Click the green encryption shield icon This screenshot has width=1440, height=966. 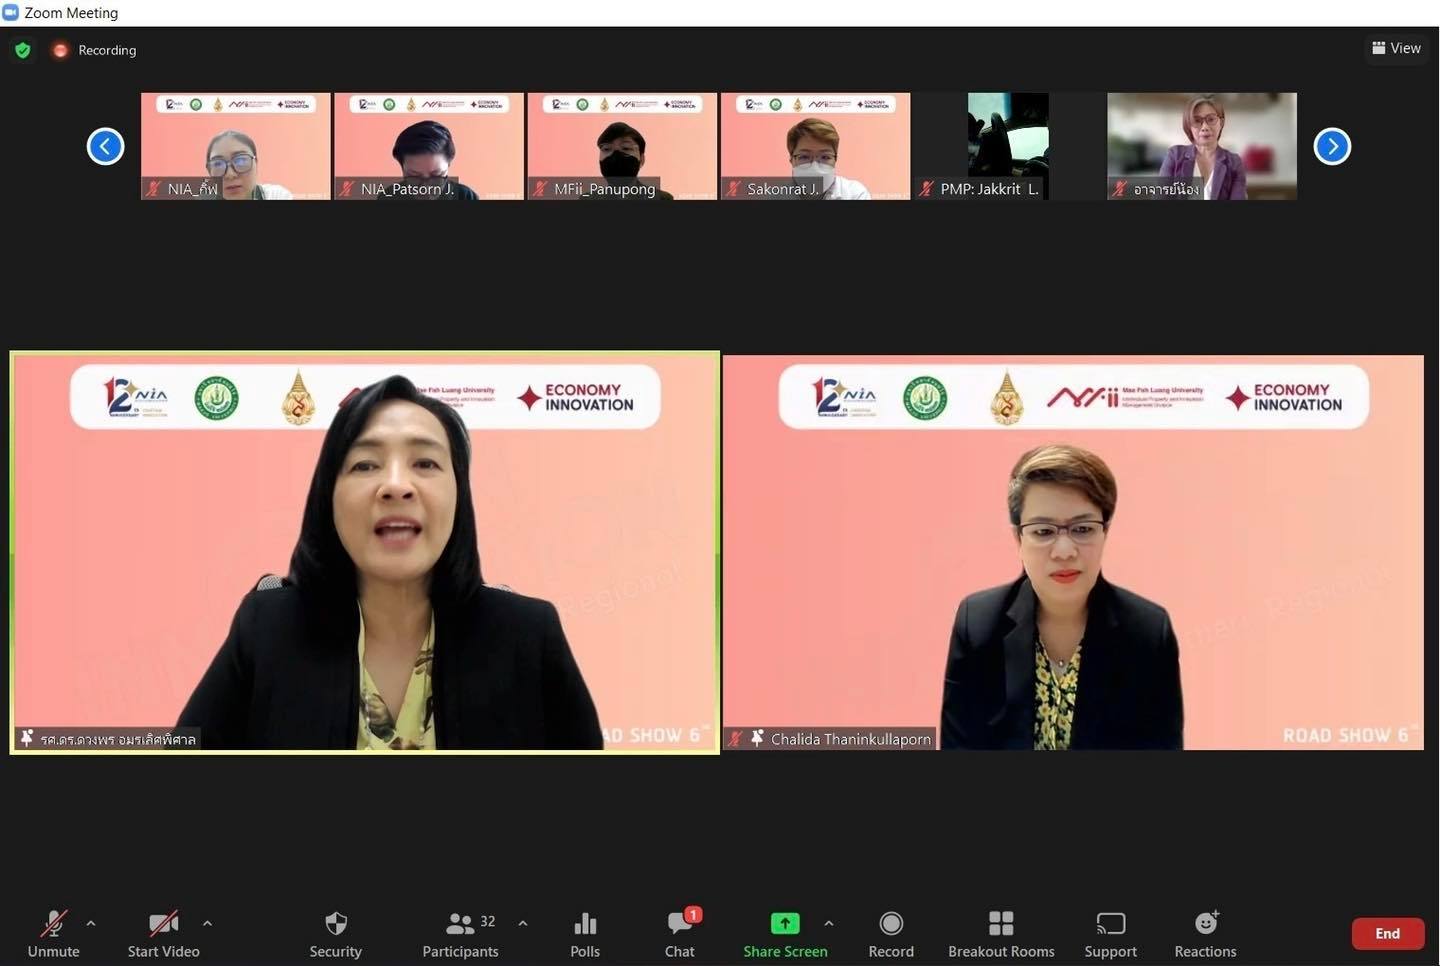pos(23,50)
